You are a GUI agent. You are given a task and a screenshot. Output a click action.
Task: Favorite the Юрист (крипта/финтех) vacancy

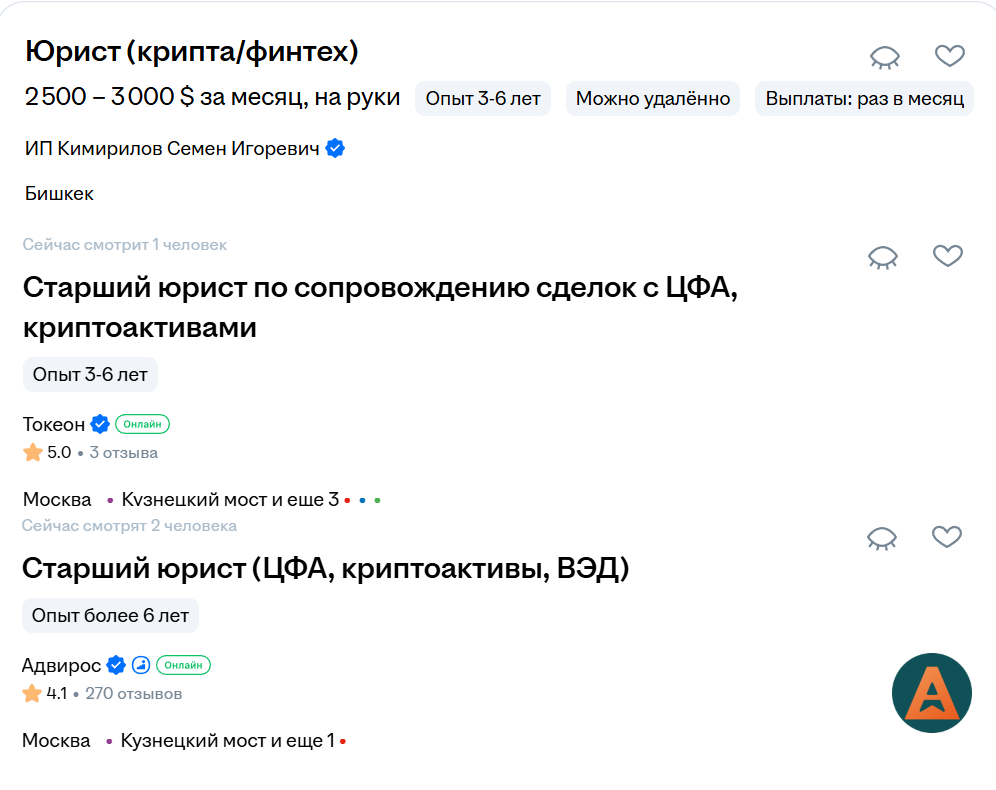pyautogui.click(x=950, y=56)
